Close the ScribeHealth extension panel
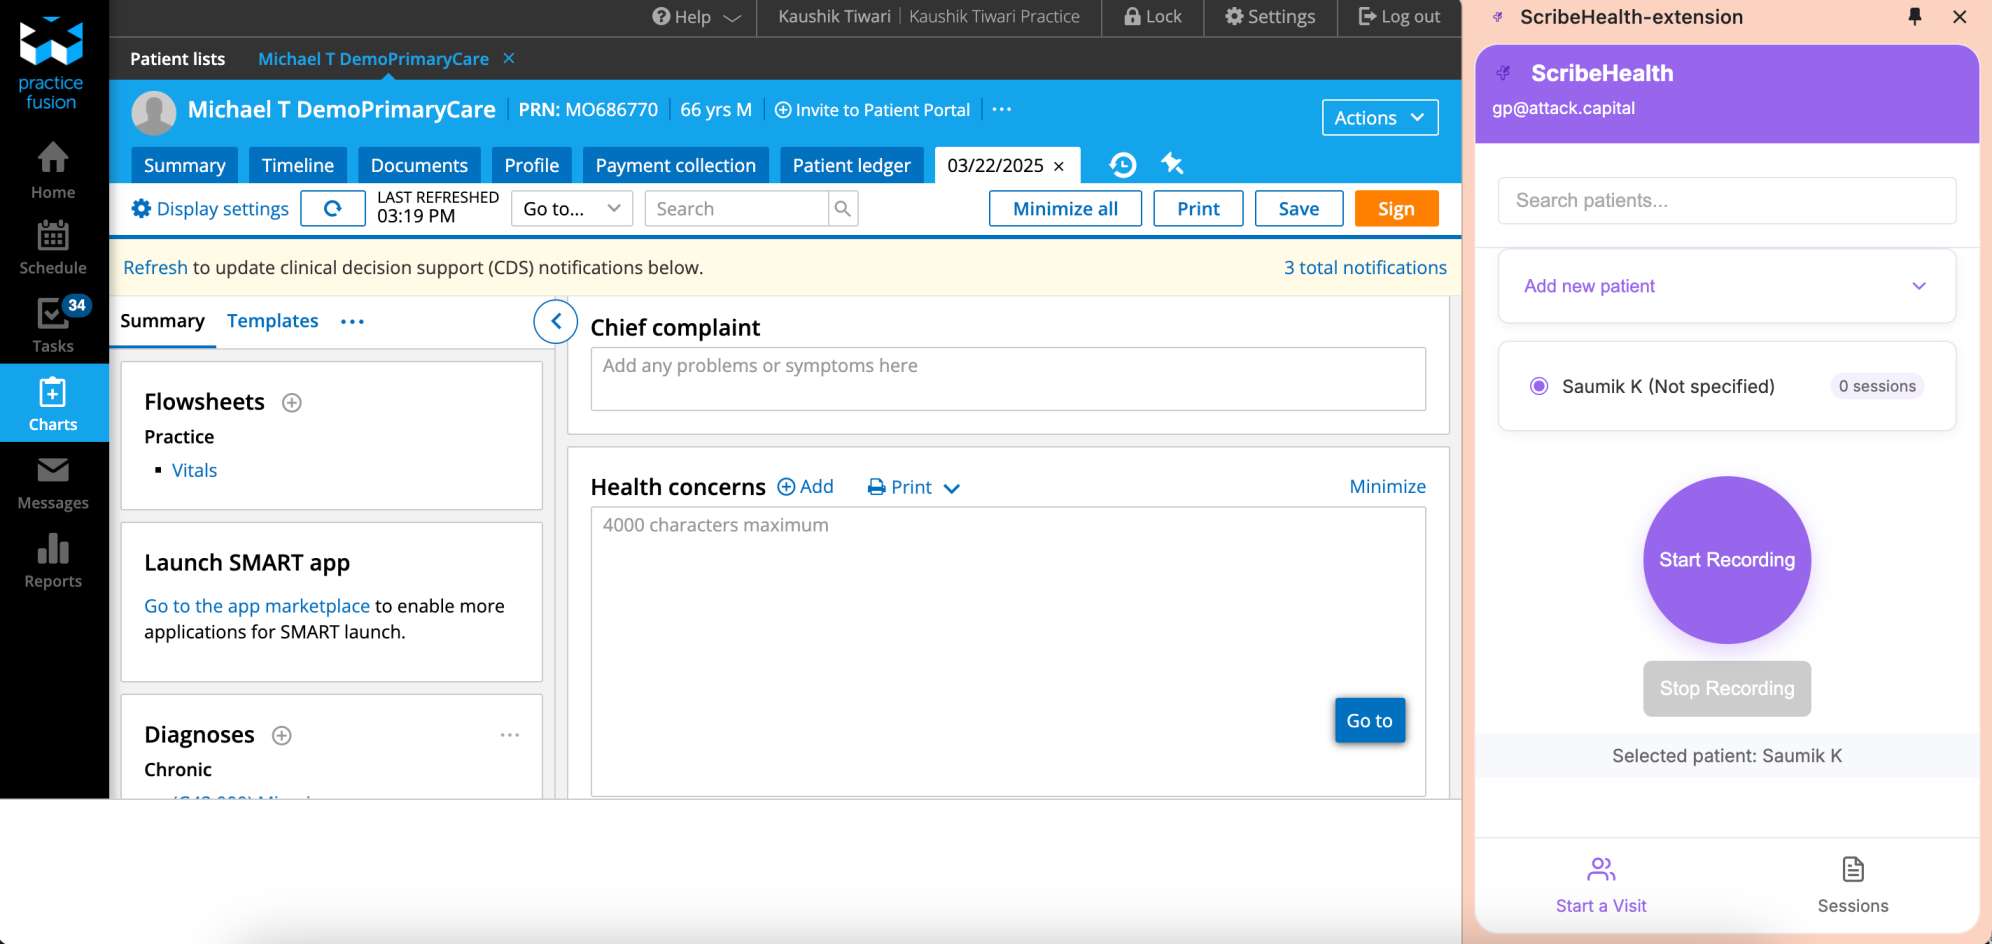 1960,16
